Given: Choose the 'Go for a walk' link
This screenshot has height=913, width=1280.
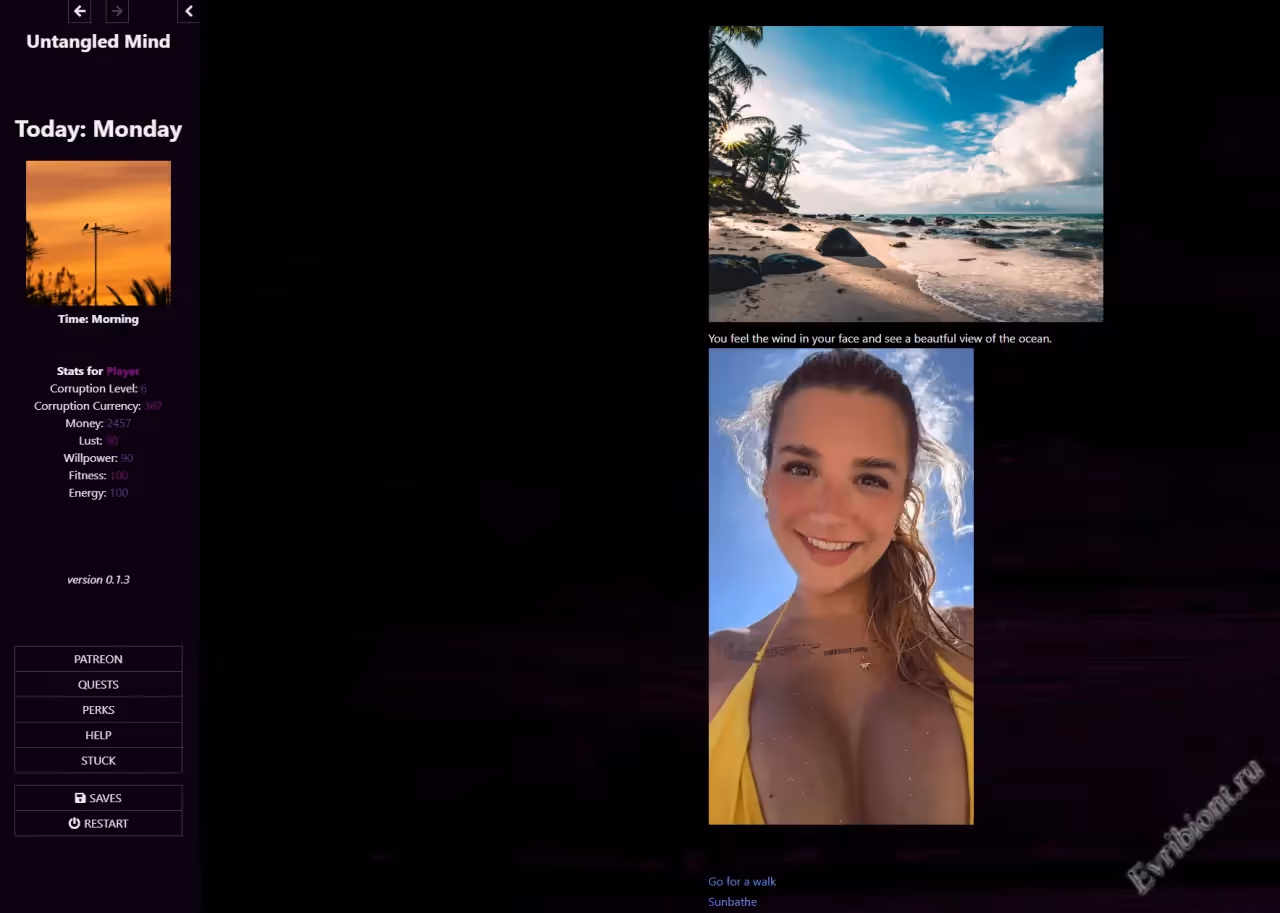Looking at the screenshot, I should tap(741, 881).
